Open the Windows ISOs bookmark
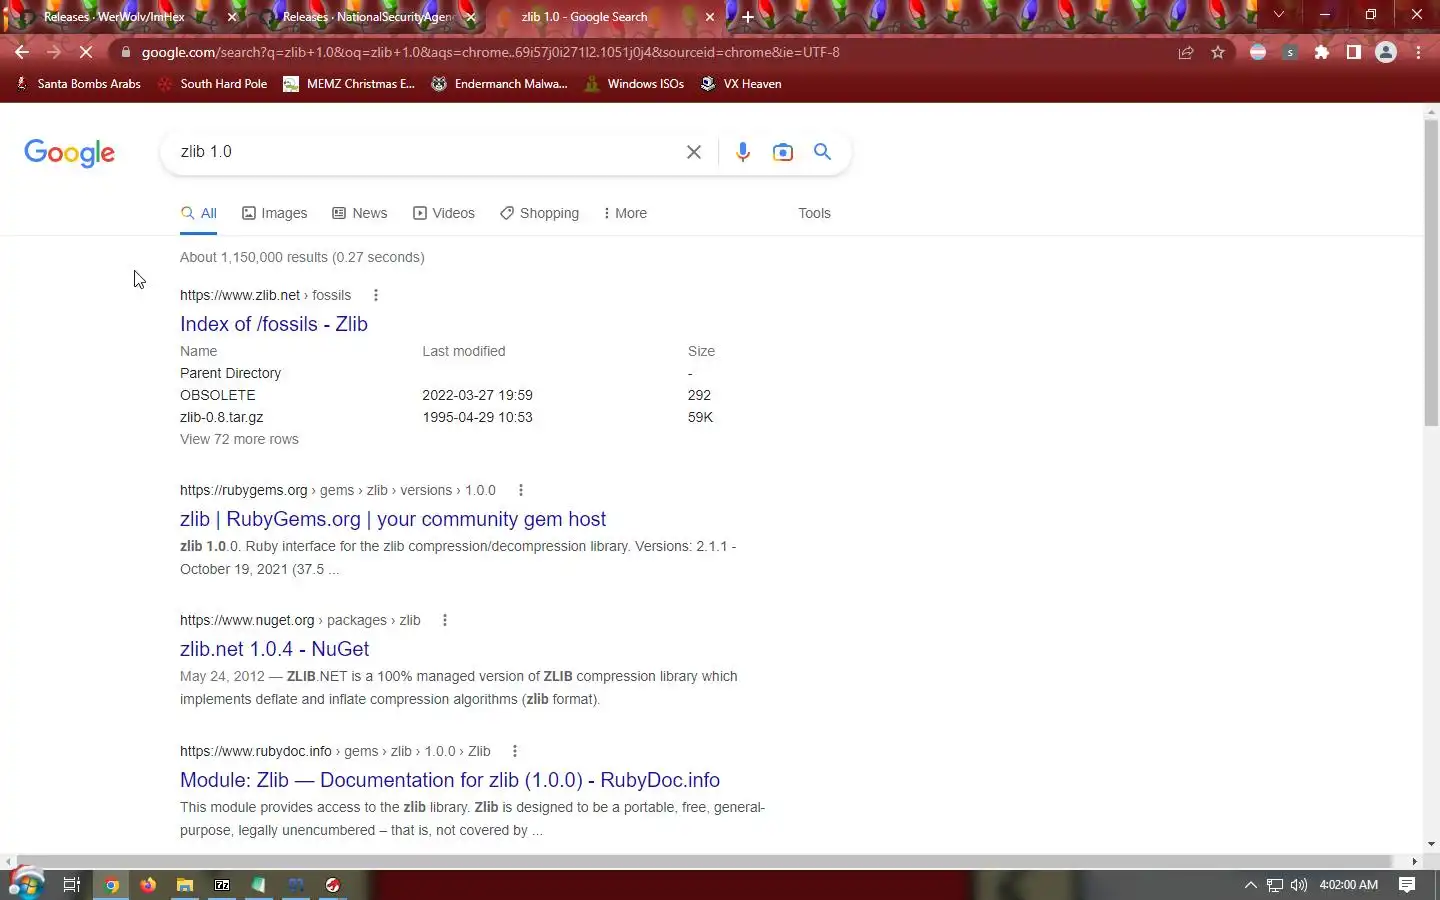Screen dimensions: 1440x900 click(635, 84)
